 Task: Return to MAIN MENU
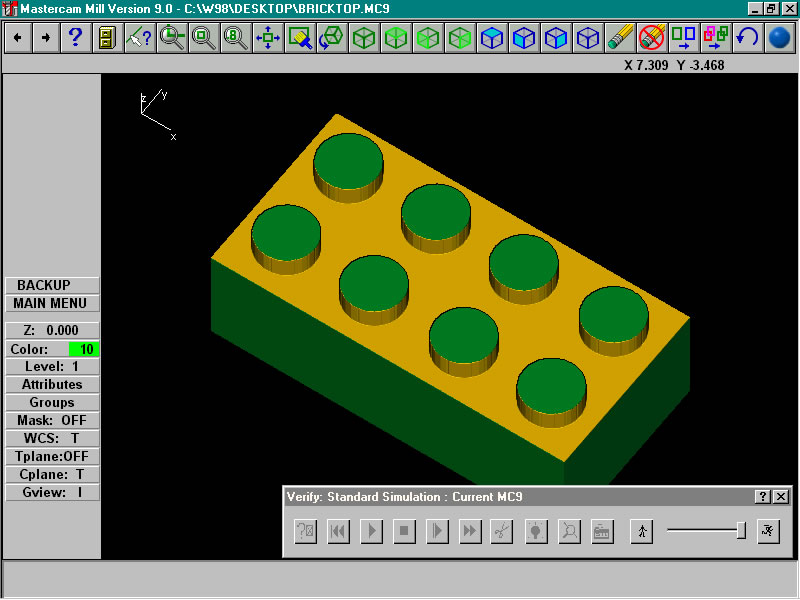click(52, 304)
